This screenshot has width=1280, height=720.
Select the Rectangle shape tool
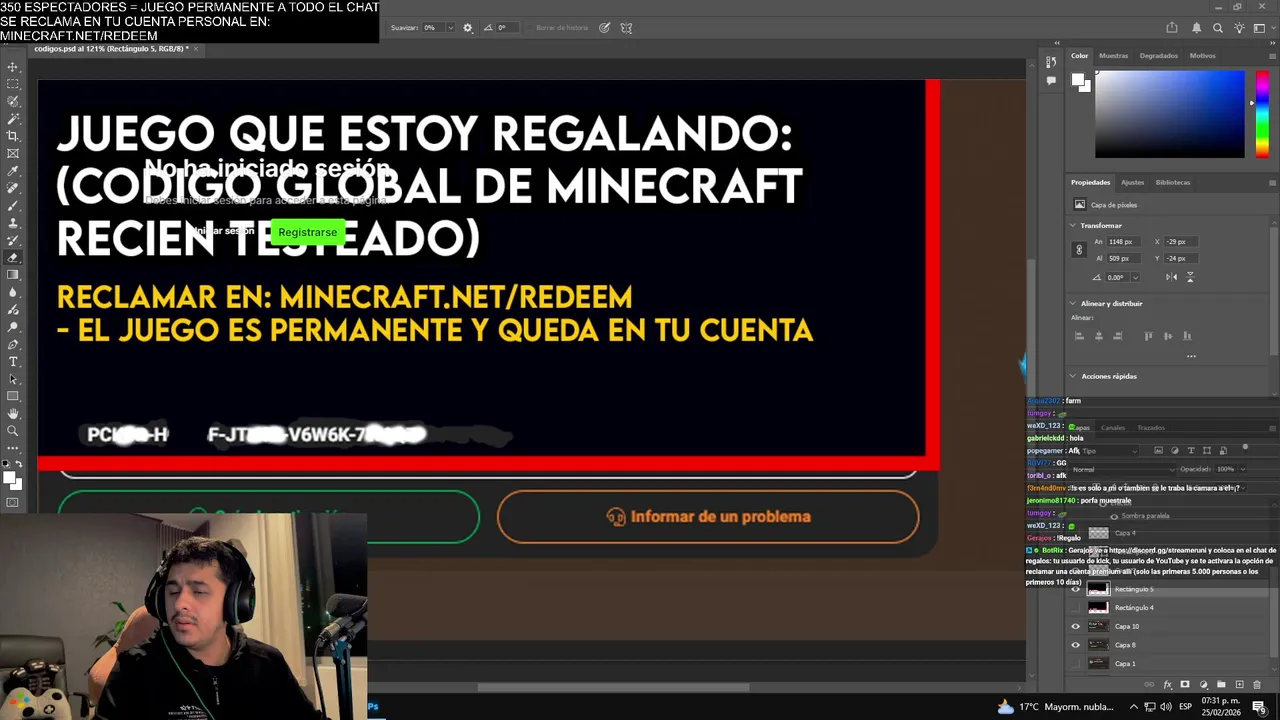click(x=13, y=396)
